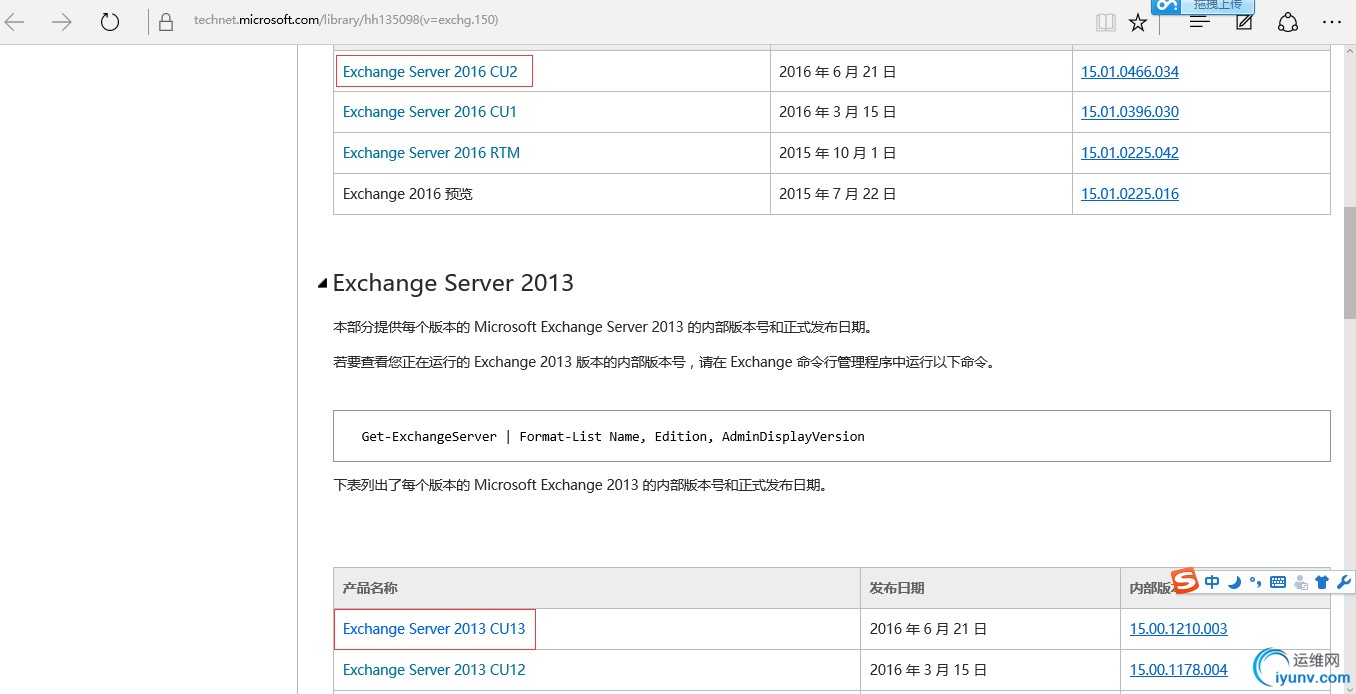Screen dimensions: 1356x694
Task: Toggle Sogou Chinese/English mode button
Action: [x=1212, y=582]
